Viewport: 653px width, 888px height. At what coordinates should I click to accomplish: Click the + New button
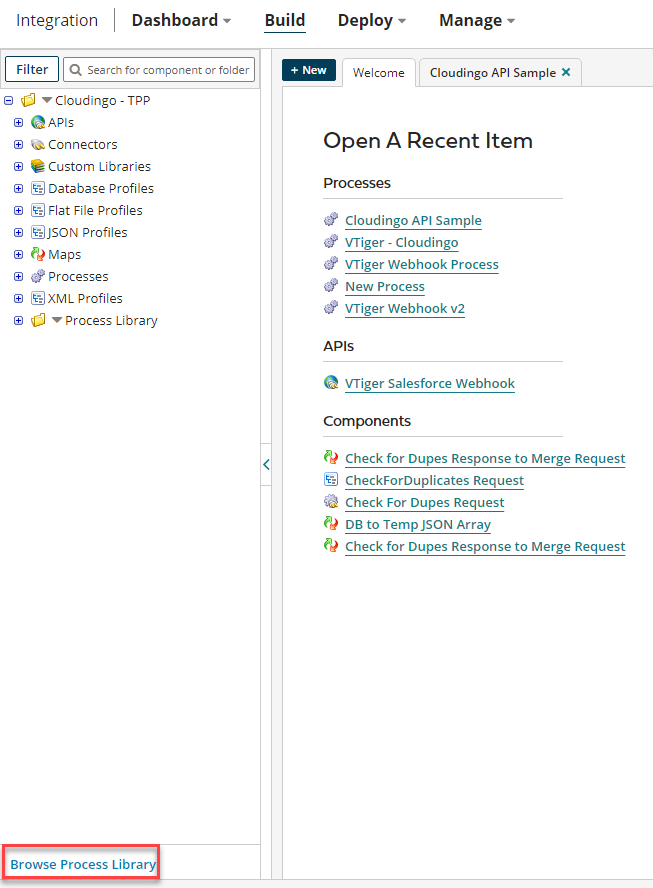308,70
